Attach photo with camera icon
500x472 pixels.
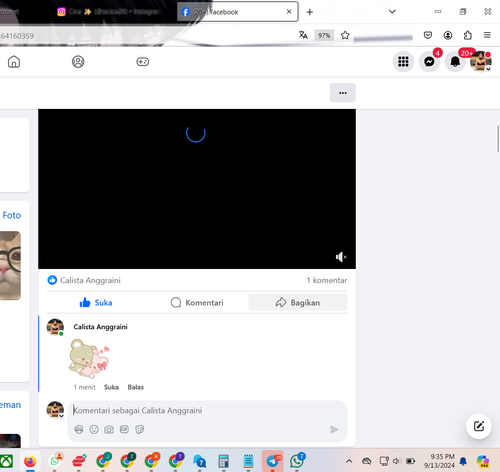coord(109,429)
